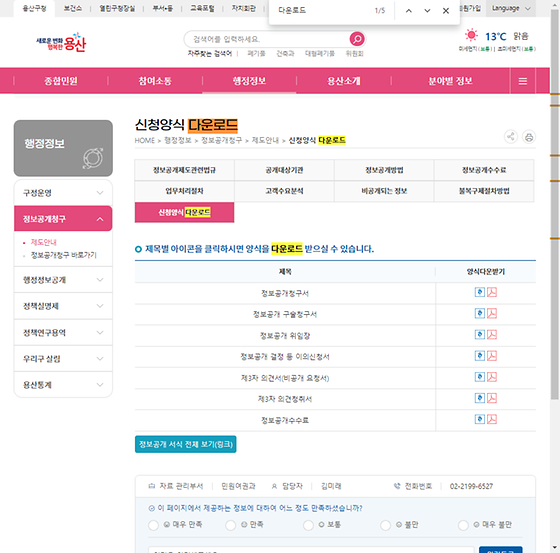Go to next find result arrow
The image size is (560, 553).
427,11
